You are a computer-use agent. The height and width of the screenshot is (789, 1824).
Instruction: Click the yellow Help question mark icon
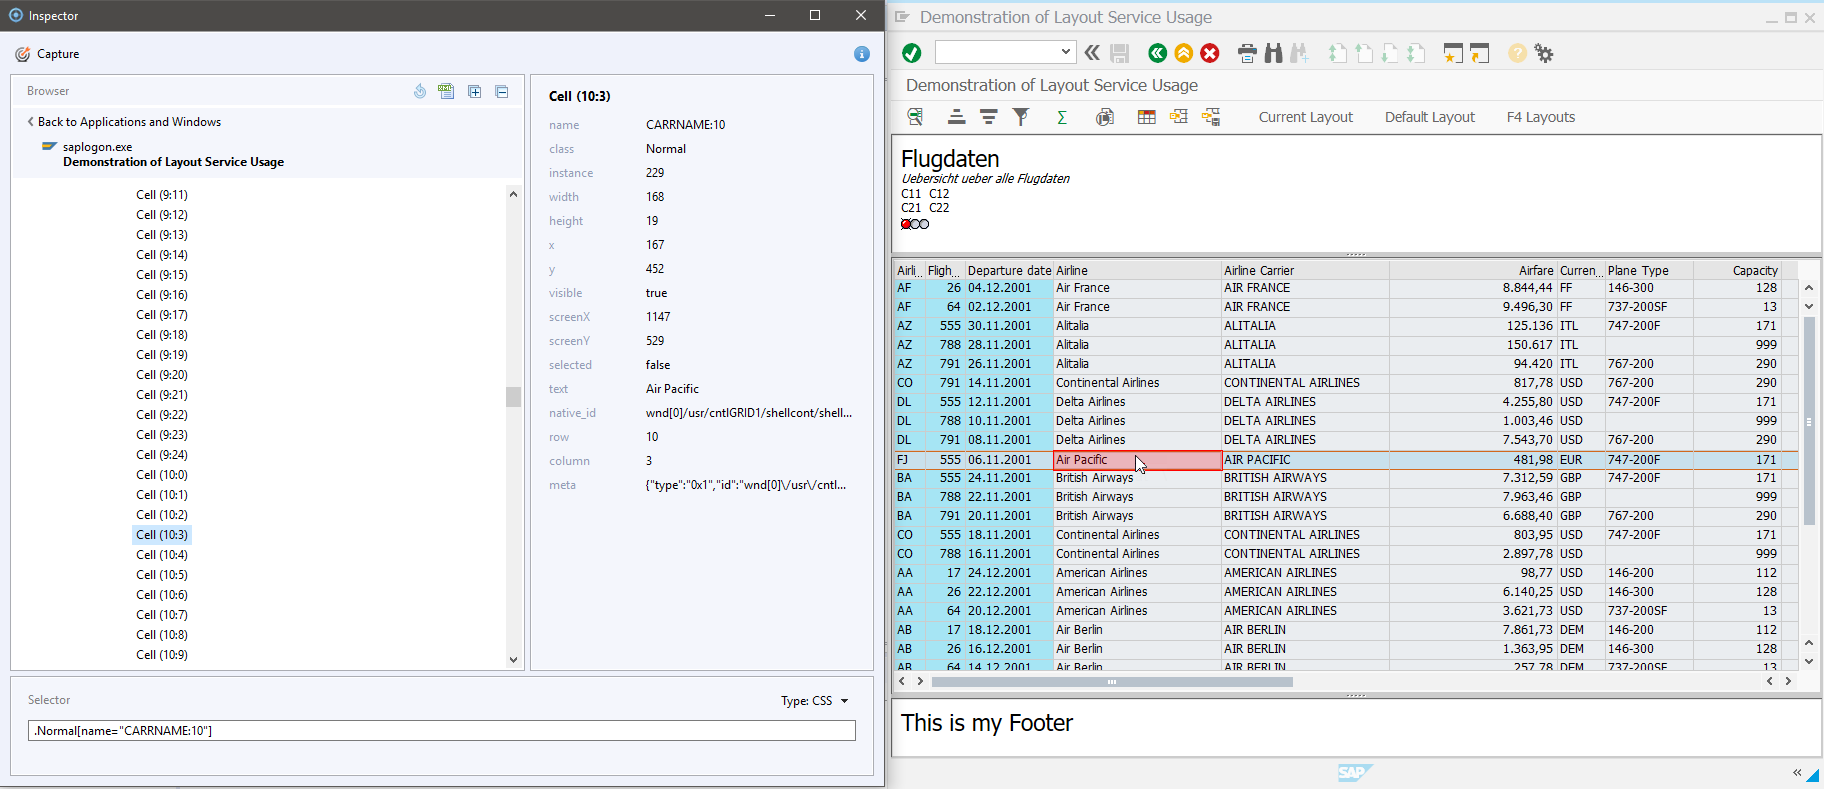click(1517, 53)
